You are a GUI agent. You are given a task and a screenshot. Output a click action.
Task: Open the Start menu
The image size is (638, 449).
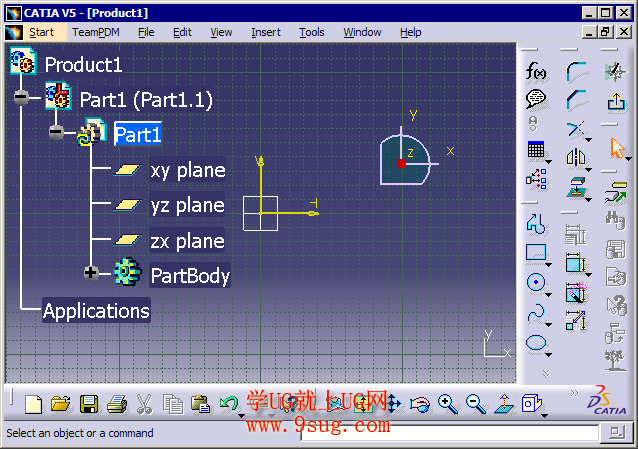click(x=42, y=32)
